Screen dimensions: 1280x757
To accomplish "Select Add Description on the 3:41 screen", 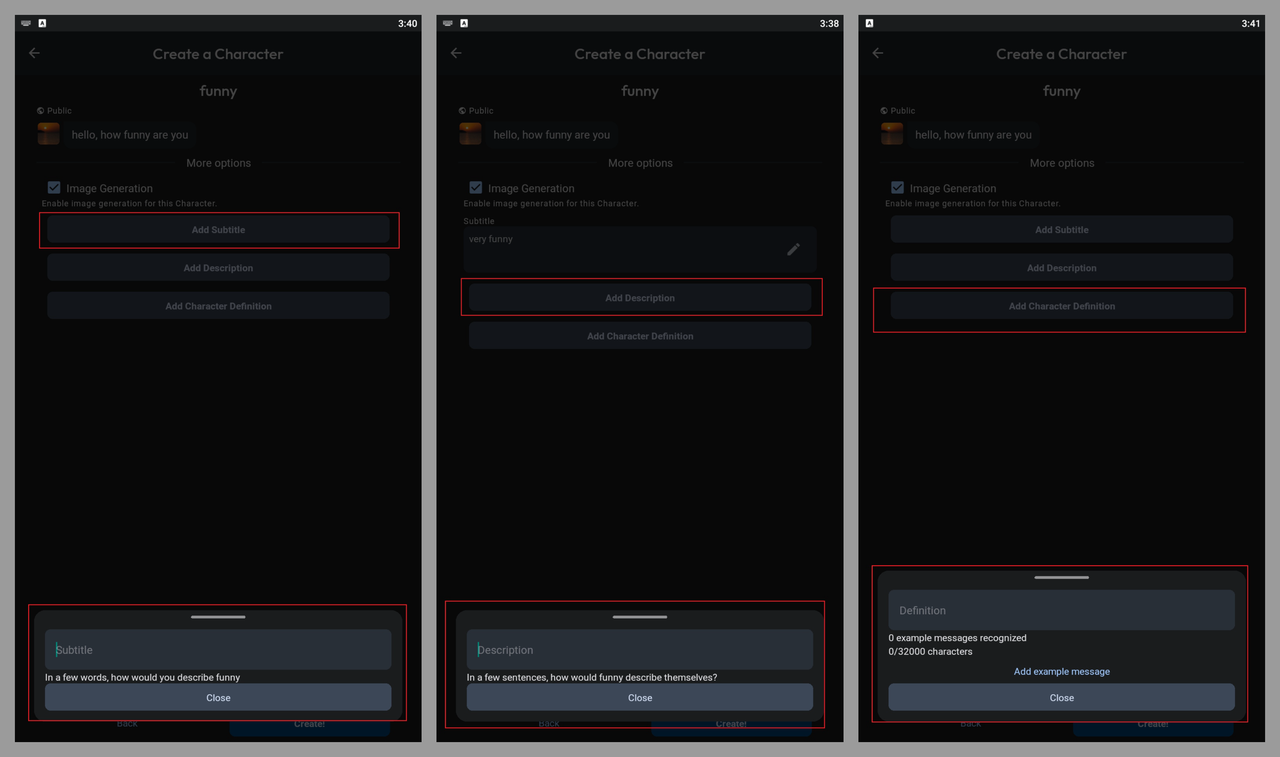I will pos(1062,268).
